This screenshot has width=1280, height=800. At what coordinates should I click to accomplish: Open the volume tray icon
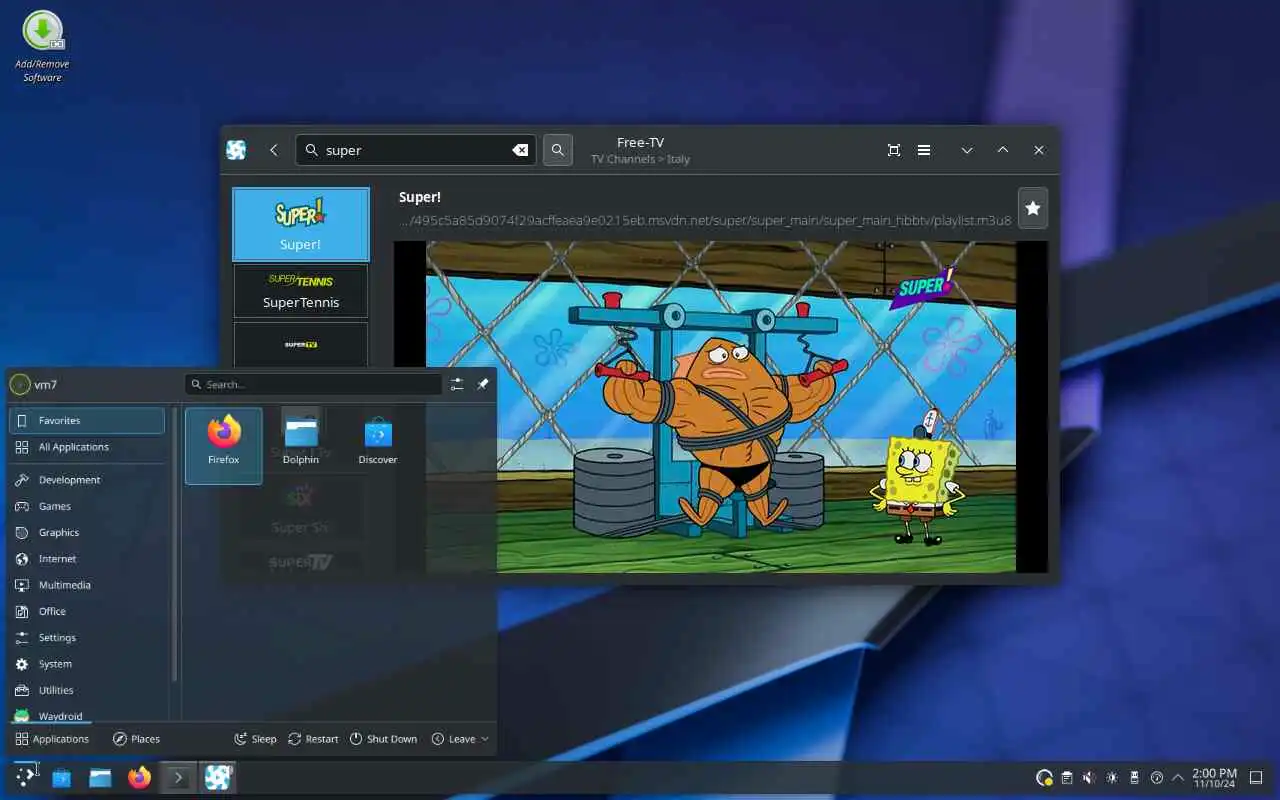click(x=1089, y=778)
